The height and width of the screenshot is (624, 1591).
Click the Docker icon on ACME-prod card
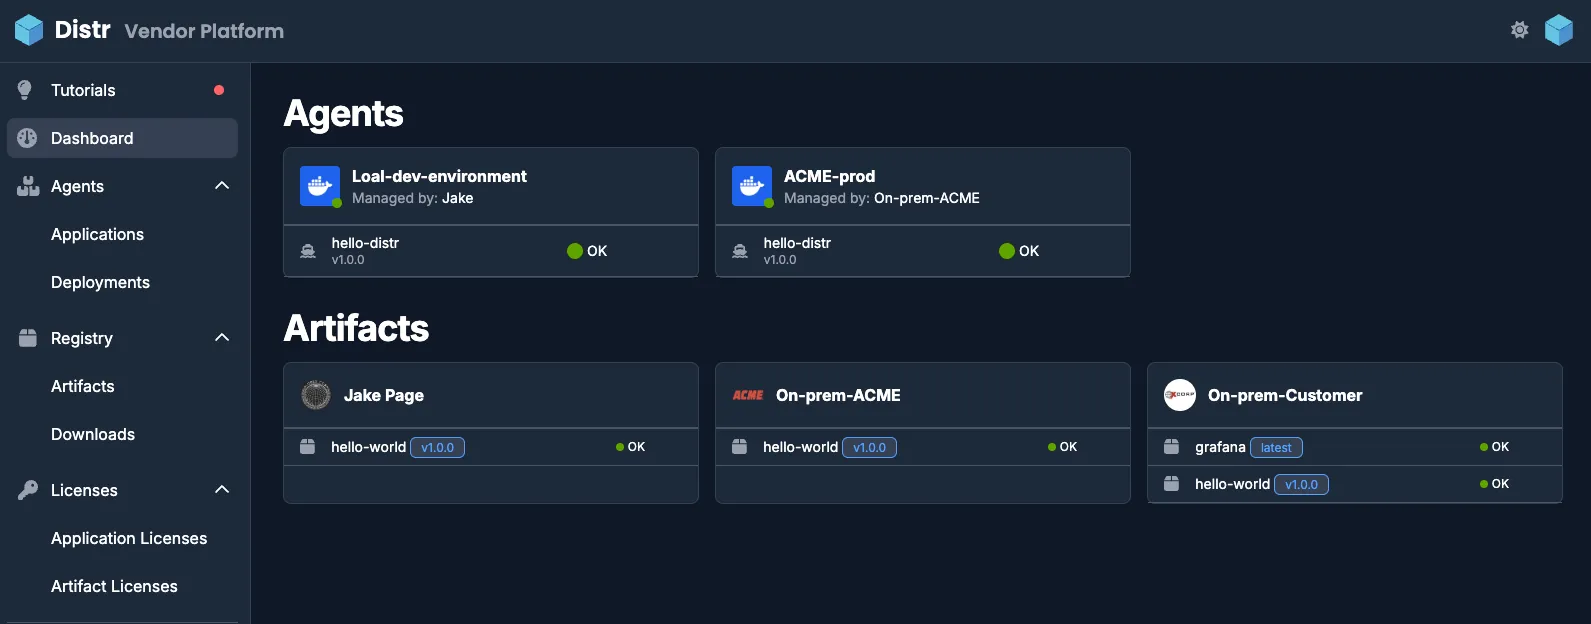751,186
